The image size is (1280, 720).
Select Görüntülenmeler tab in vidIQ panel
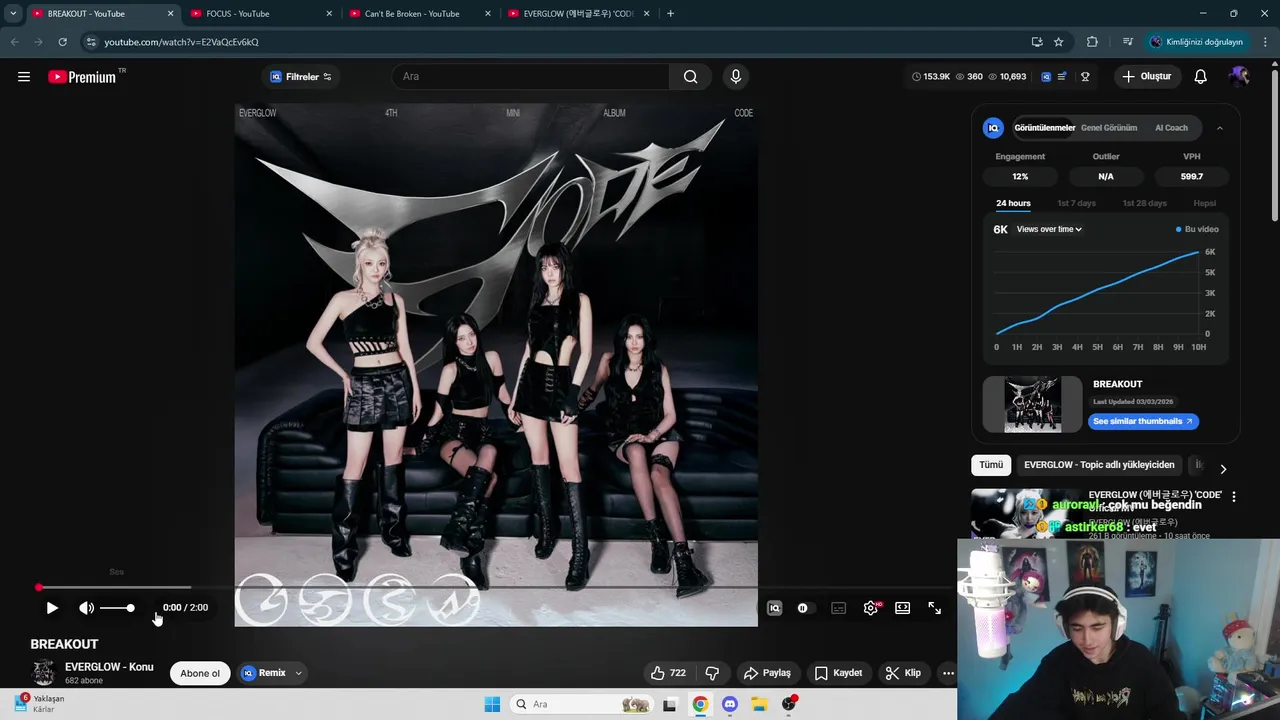(x=1044, y=128)
